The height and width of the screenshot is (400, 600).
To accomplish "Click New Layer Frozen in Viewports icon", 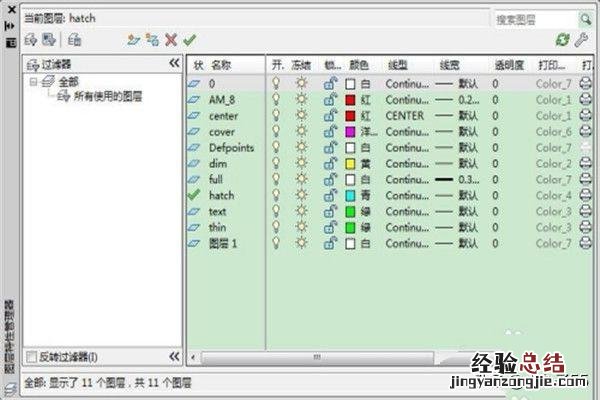I will point(152,40).
